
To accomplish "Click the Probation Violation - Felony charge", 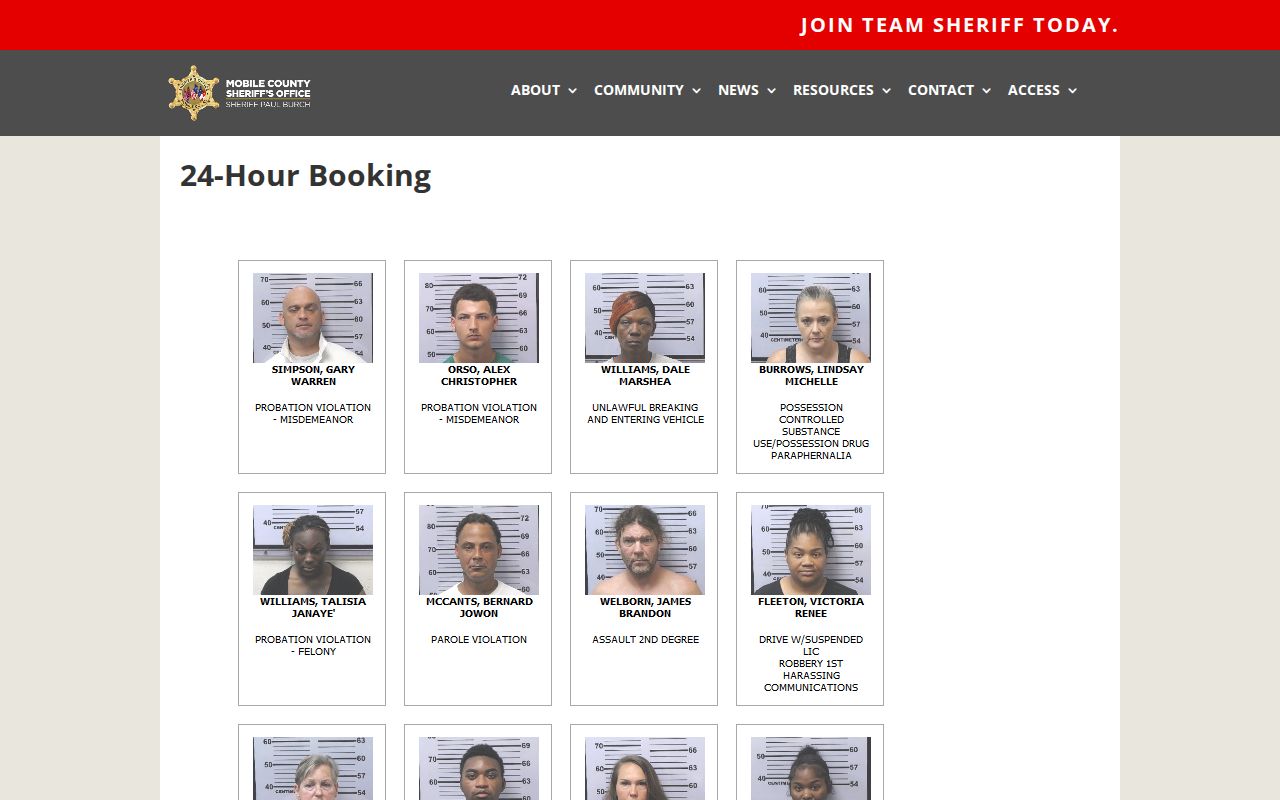I will pos(313,646).
